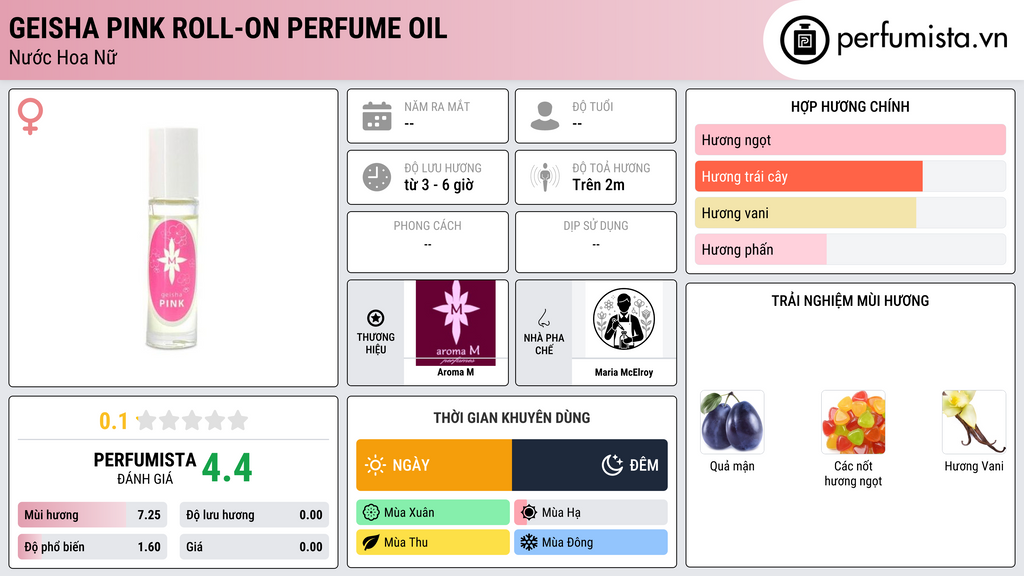Click the Dịp sử dụng occasion card
The height and width of the screenshot is (576, 1024).
pos(596,242)
